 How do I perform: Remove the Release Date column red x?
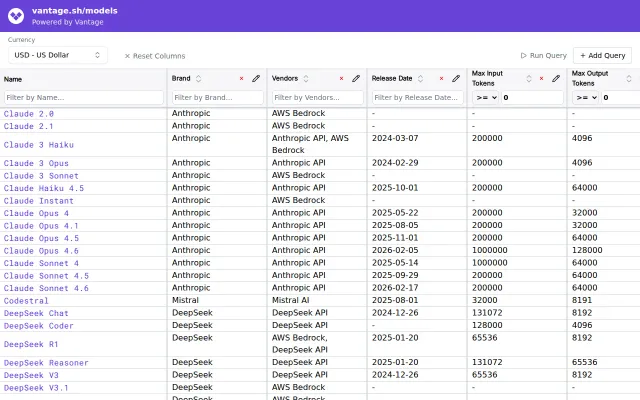click(x=441, y=78)
